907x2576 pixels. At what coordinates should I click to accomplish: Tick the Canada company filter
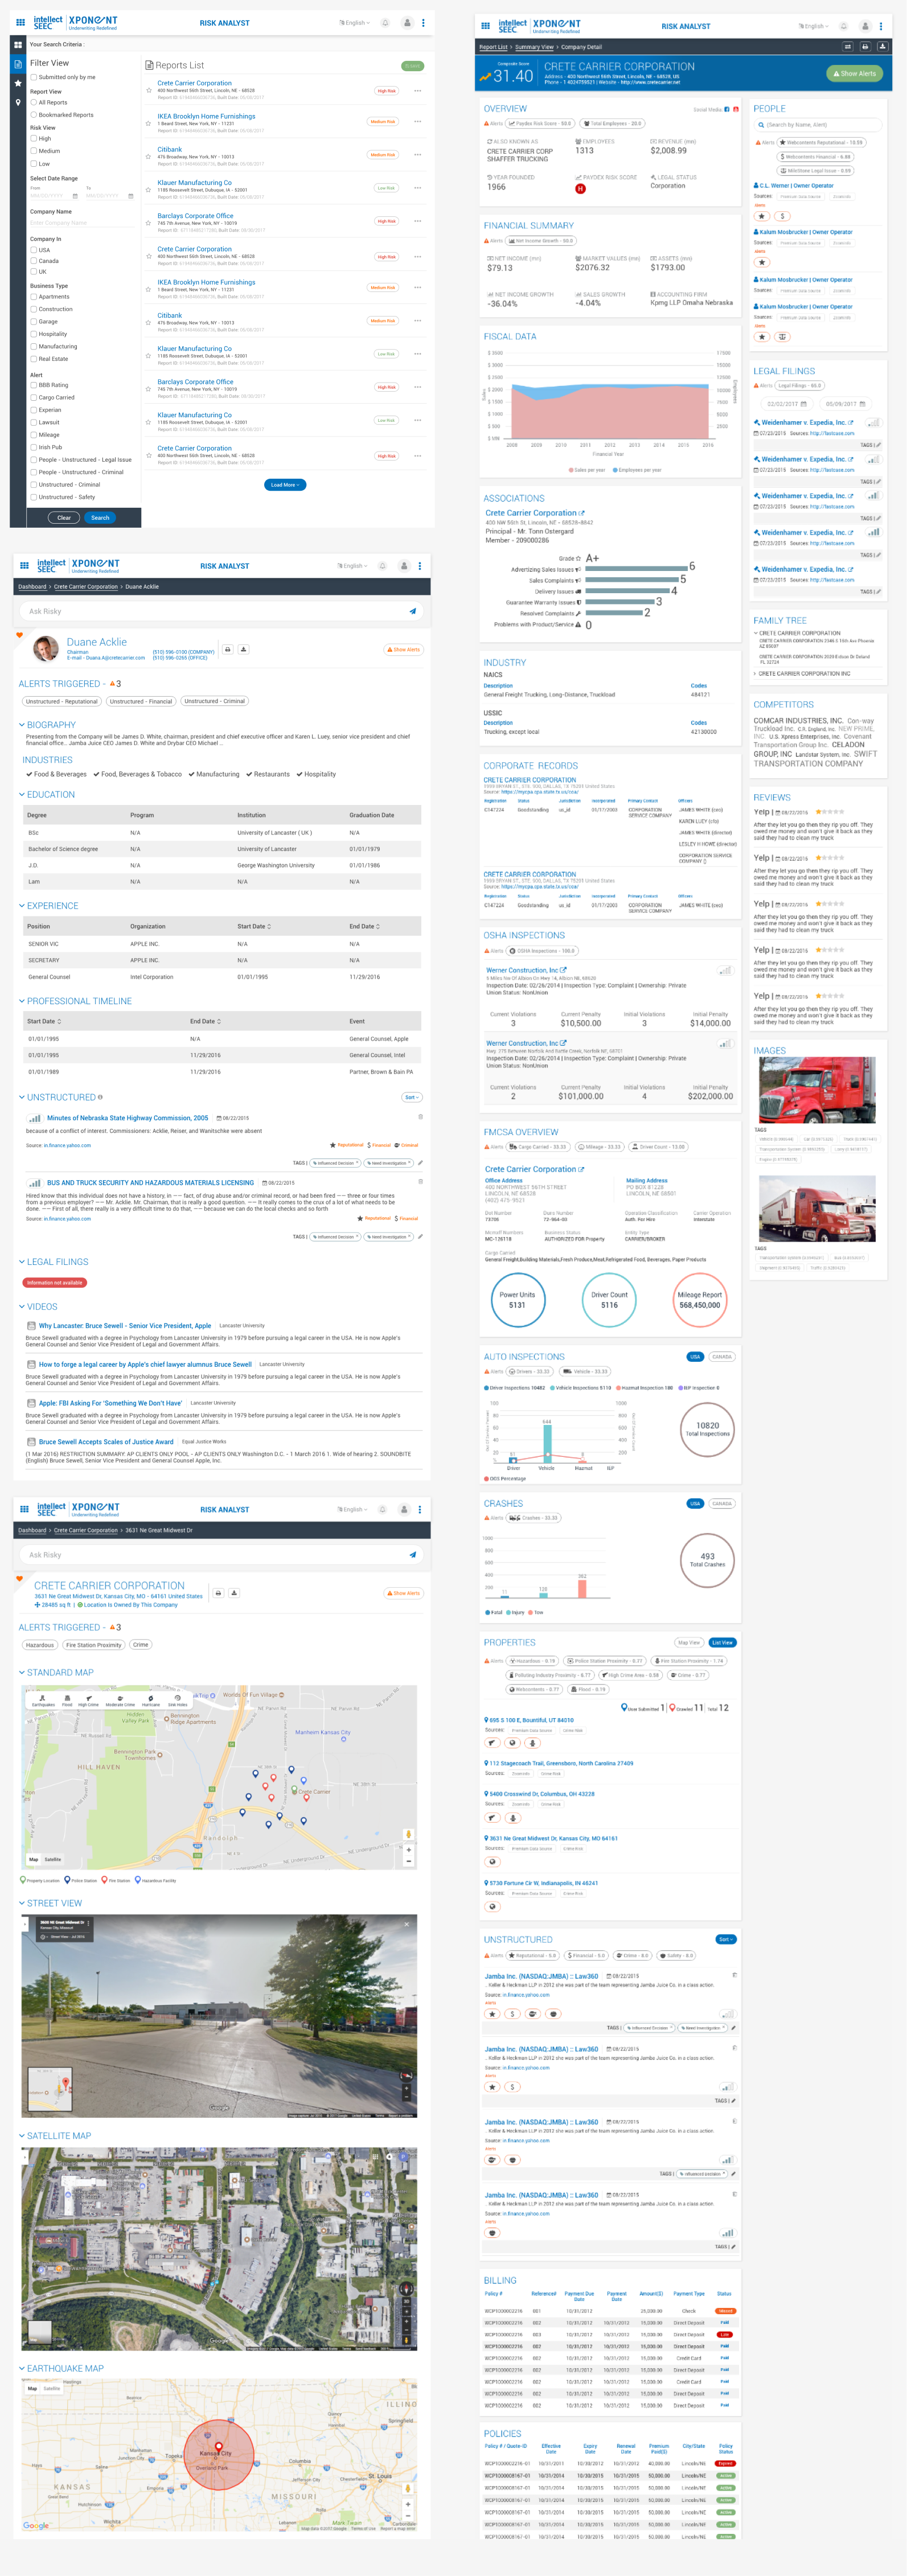click(x=33, y=261)
